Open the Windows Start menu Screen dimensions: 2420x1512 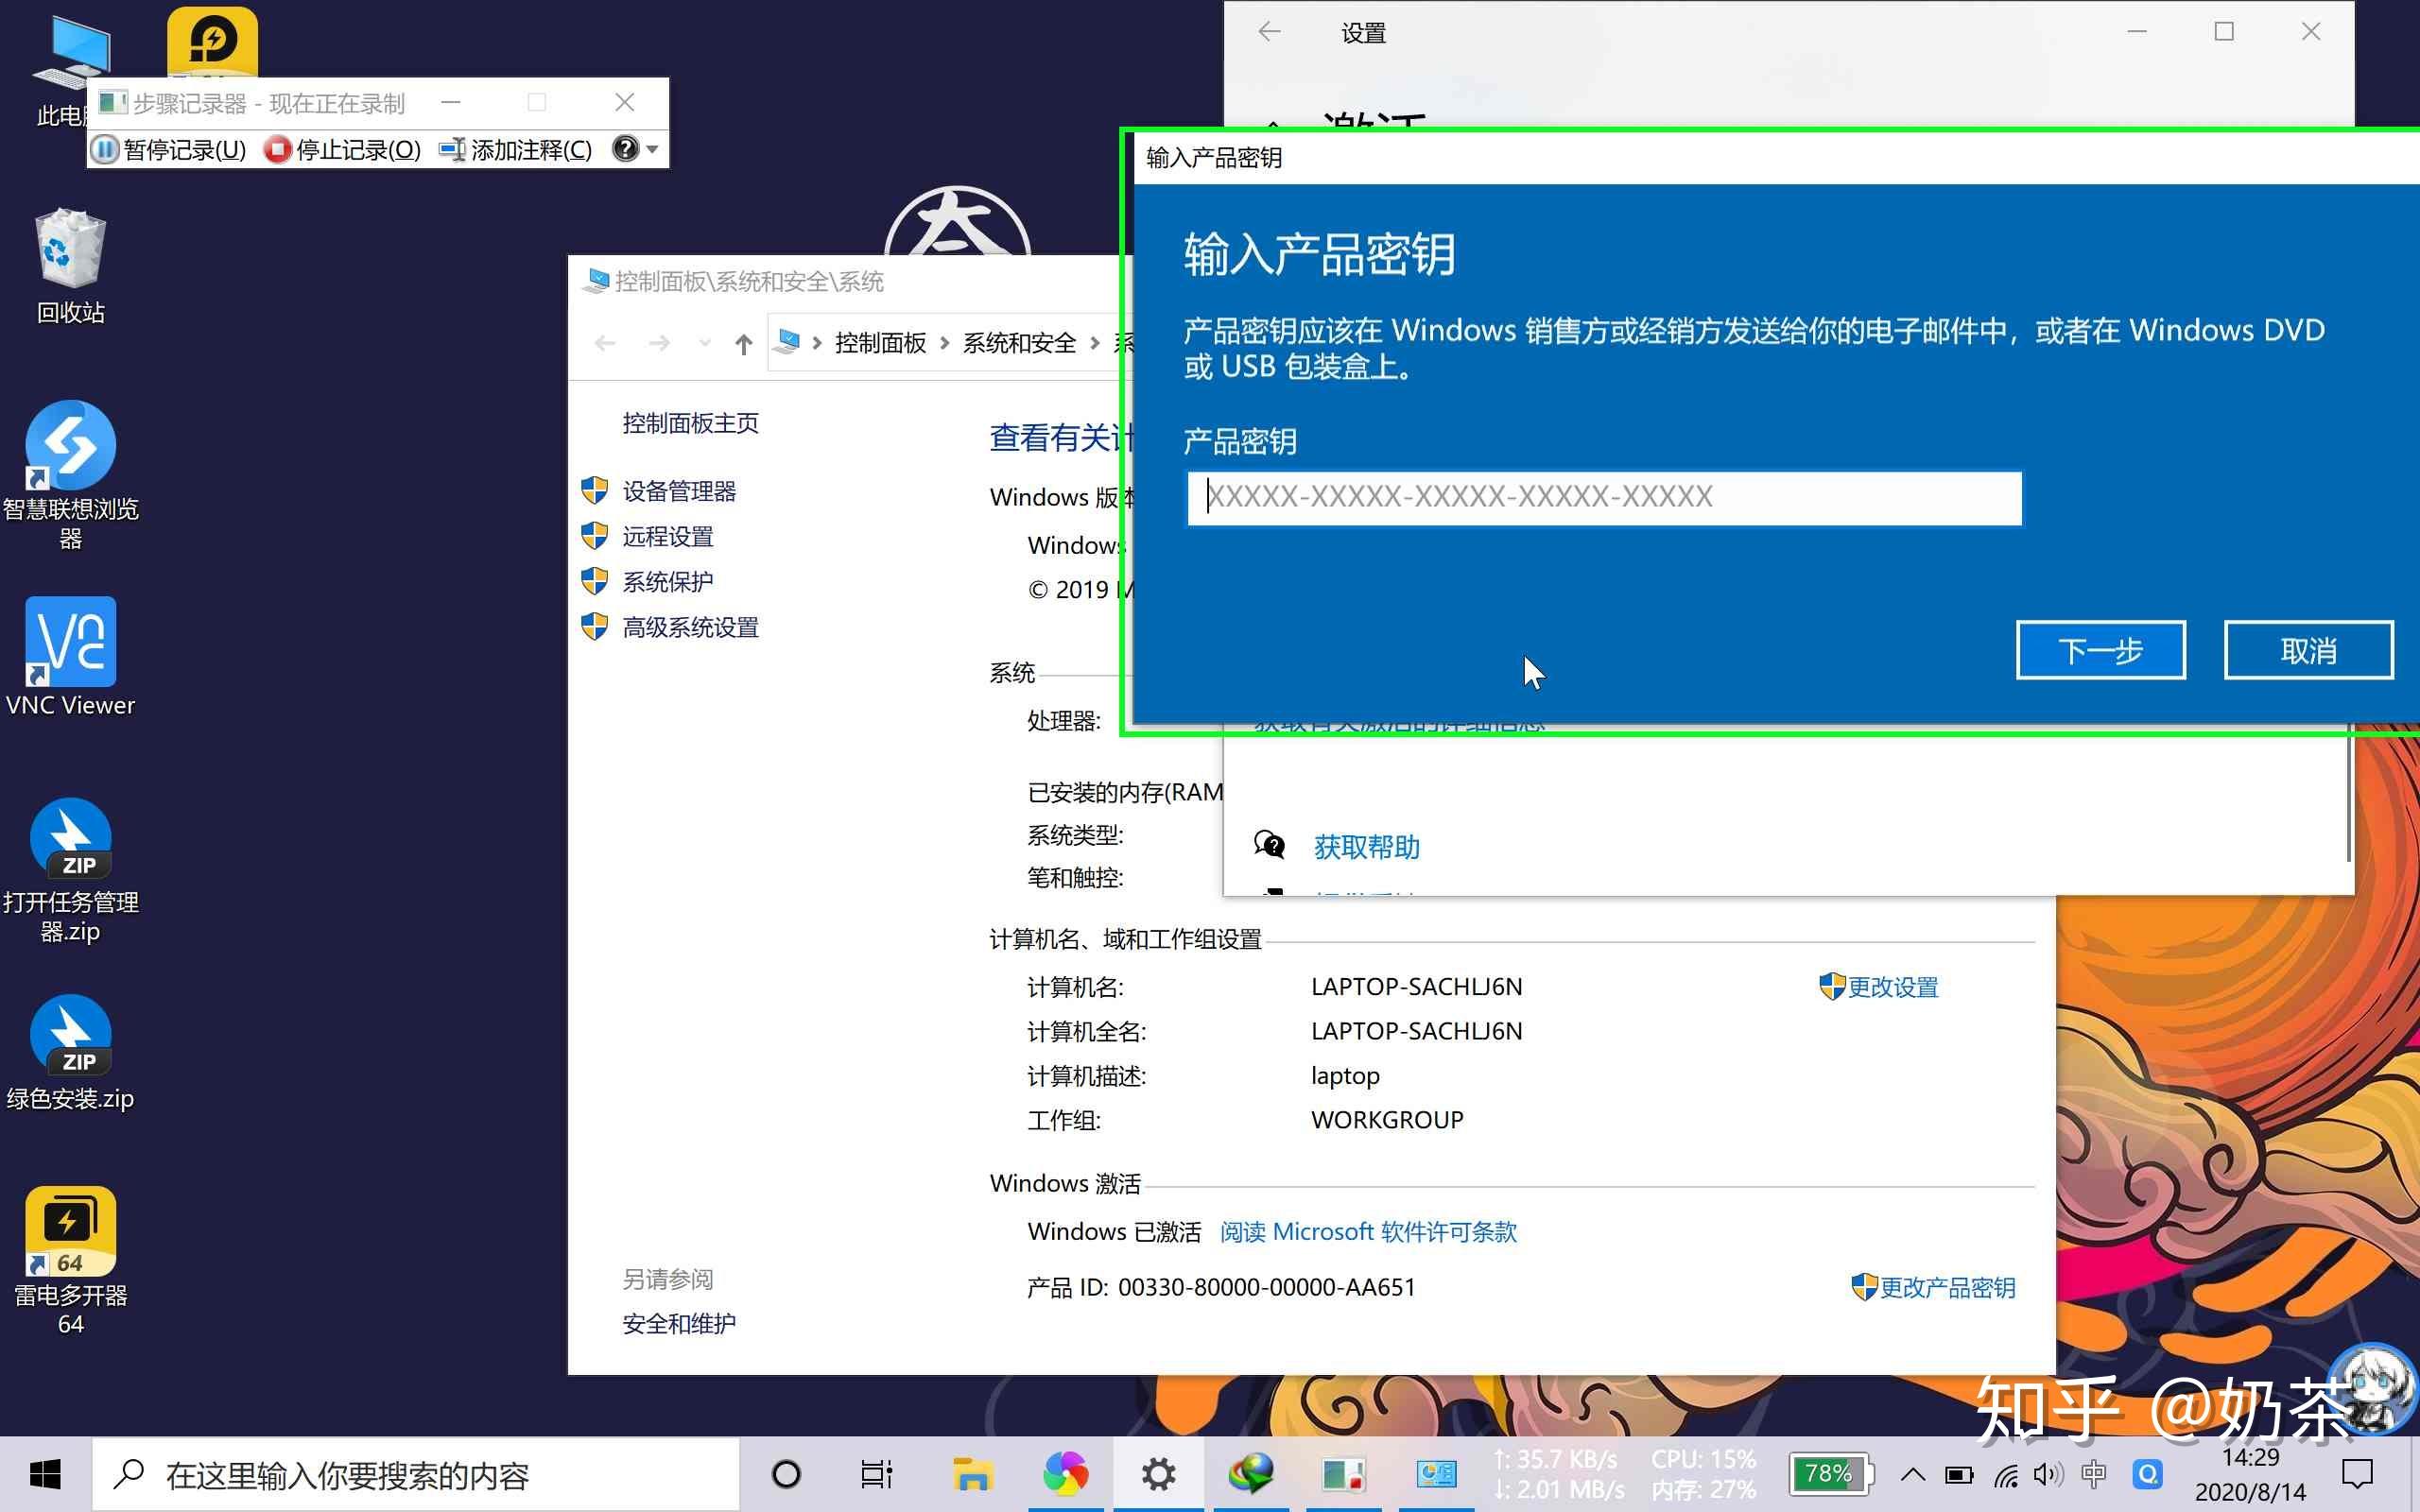click(45, 1474)
